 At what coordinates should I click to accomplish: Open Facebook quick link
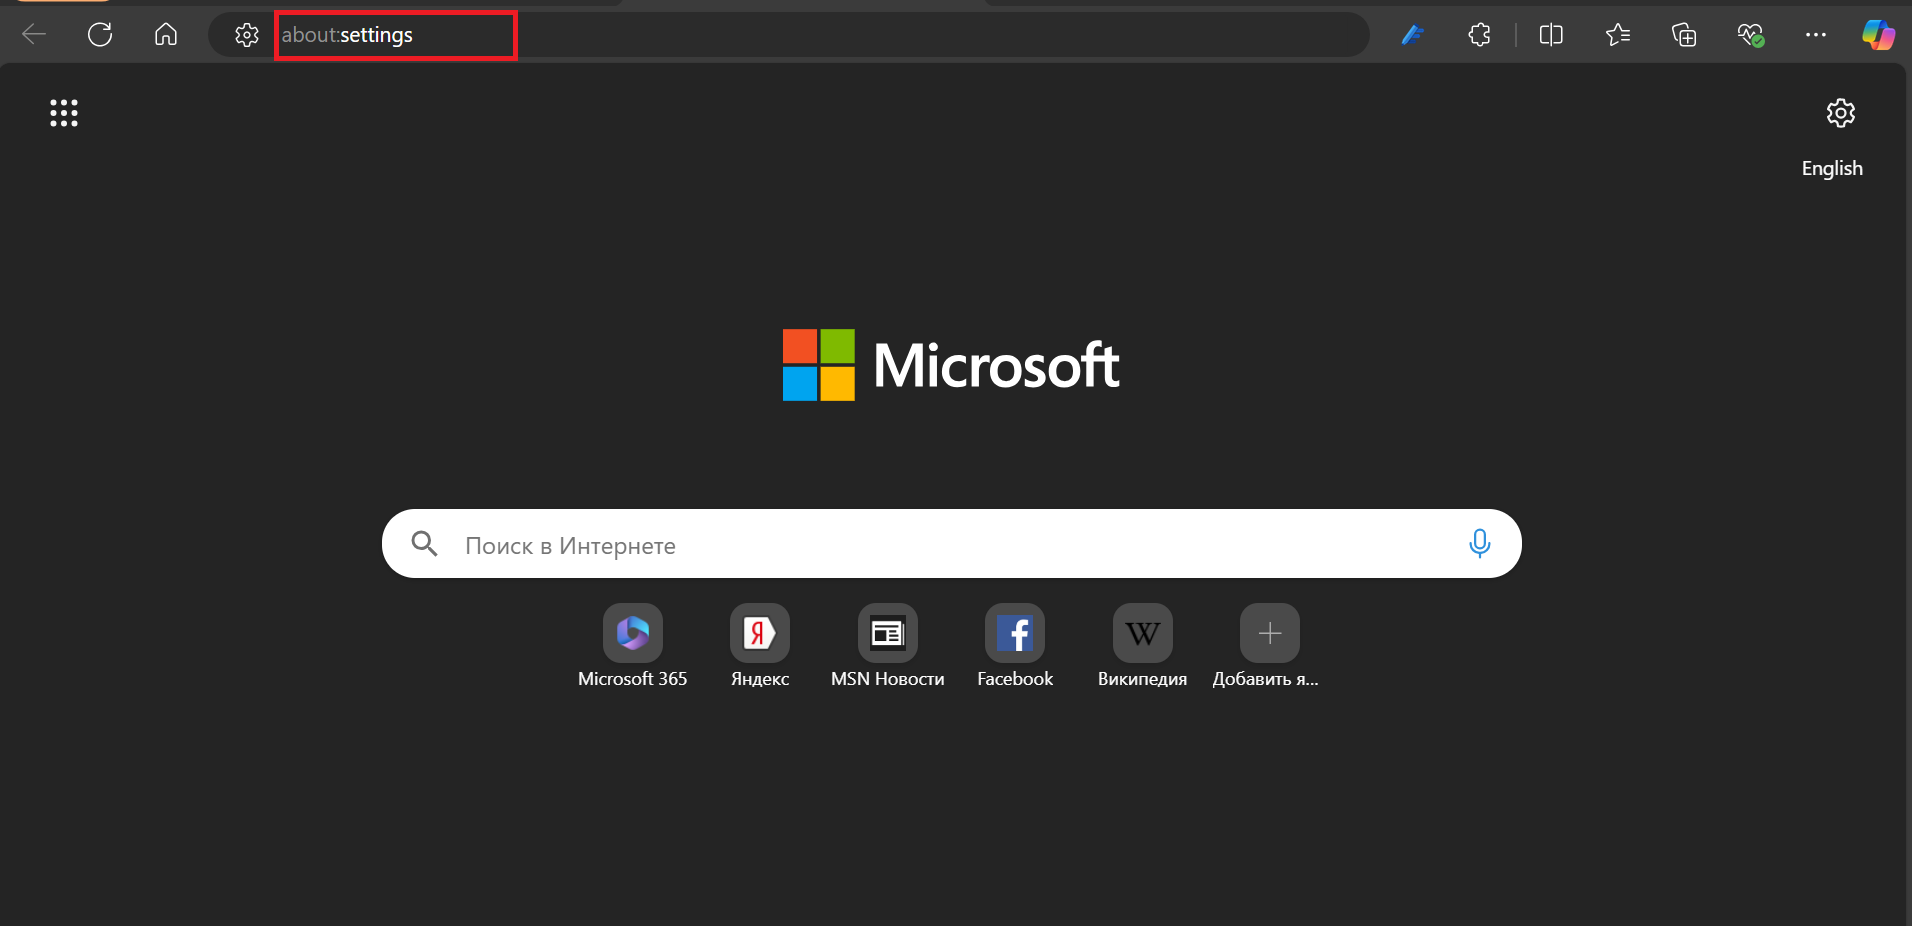1015,646
